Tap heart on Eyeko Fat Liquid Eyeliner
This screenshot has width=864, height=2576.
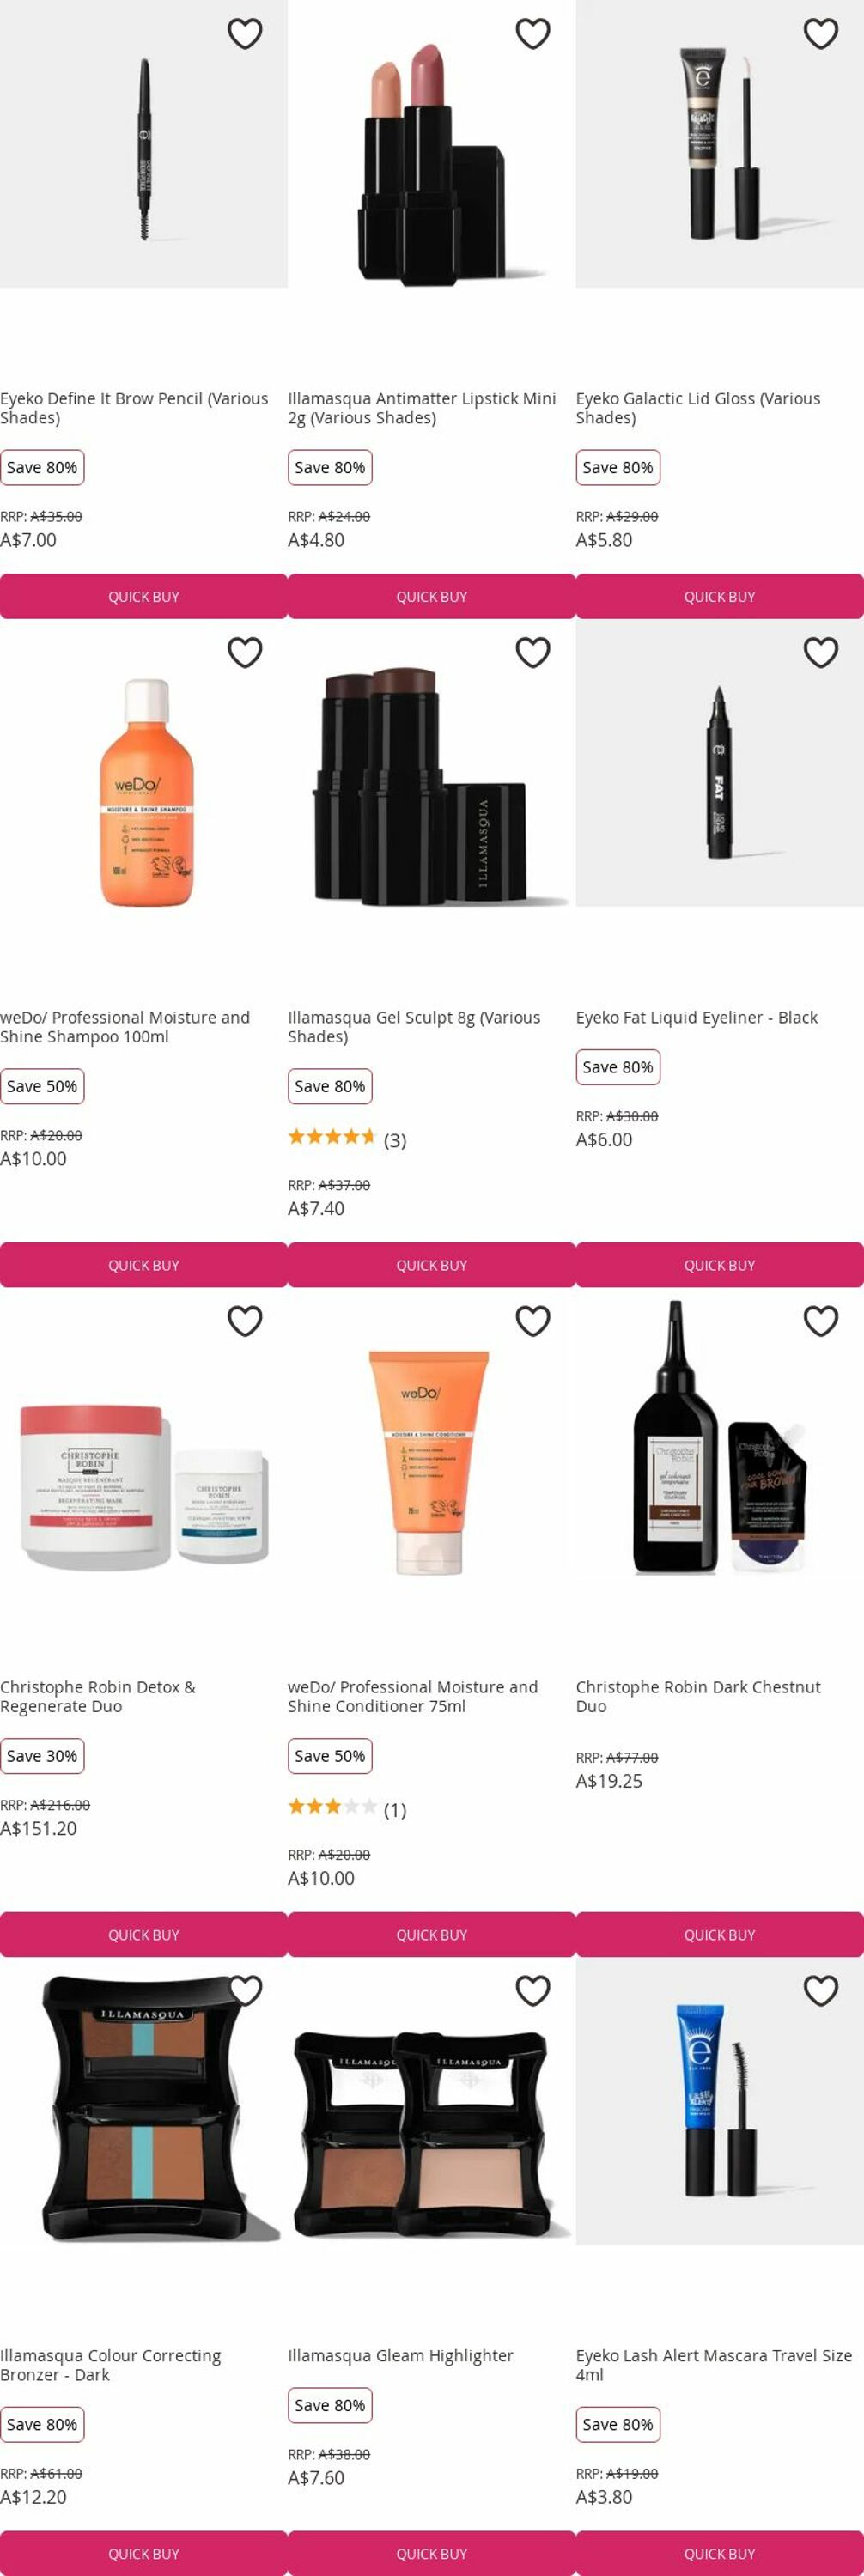(x=821, y=653)
